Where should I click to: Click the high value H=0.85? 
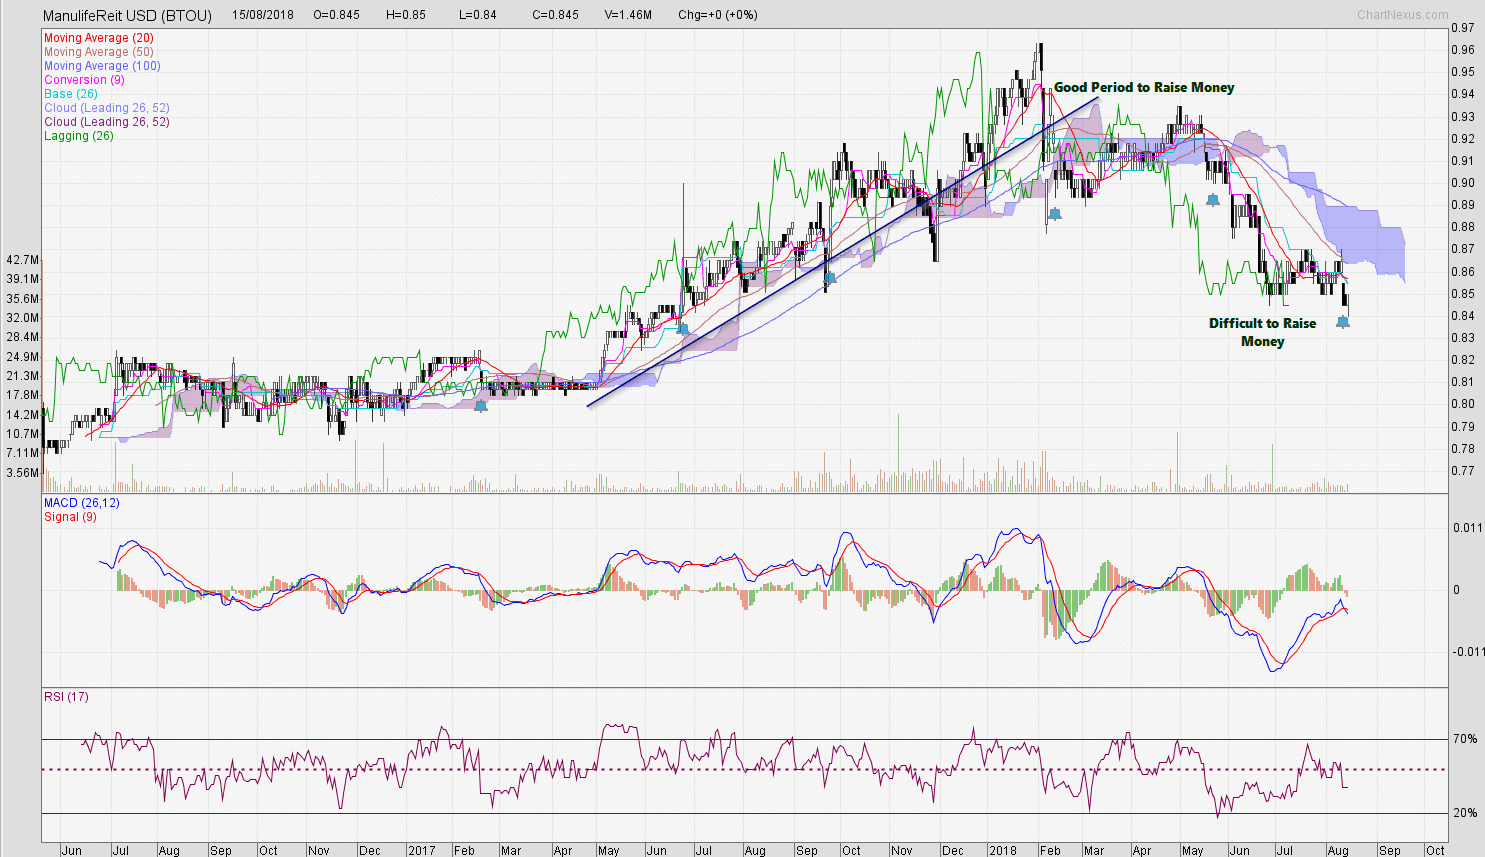tap(405, 15)
